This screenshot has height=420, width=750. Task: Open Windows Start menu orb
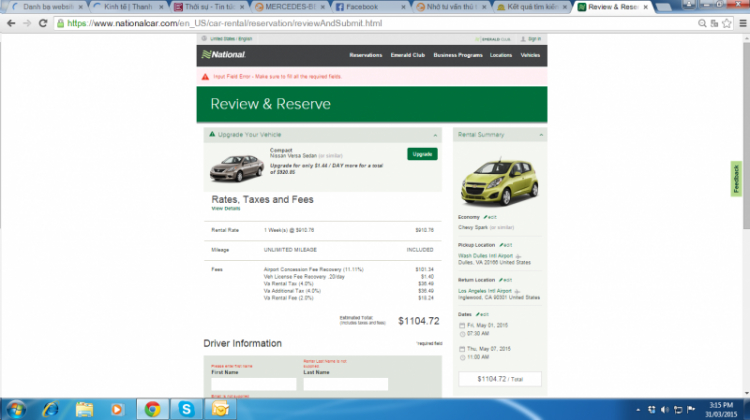16,409
